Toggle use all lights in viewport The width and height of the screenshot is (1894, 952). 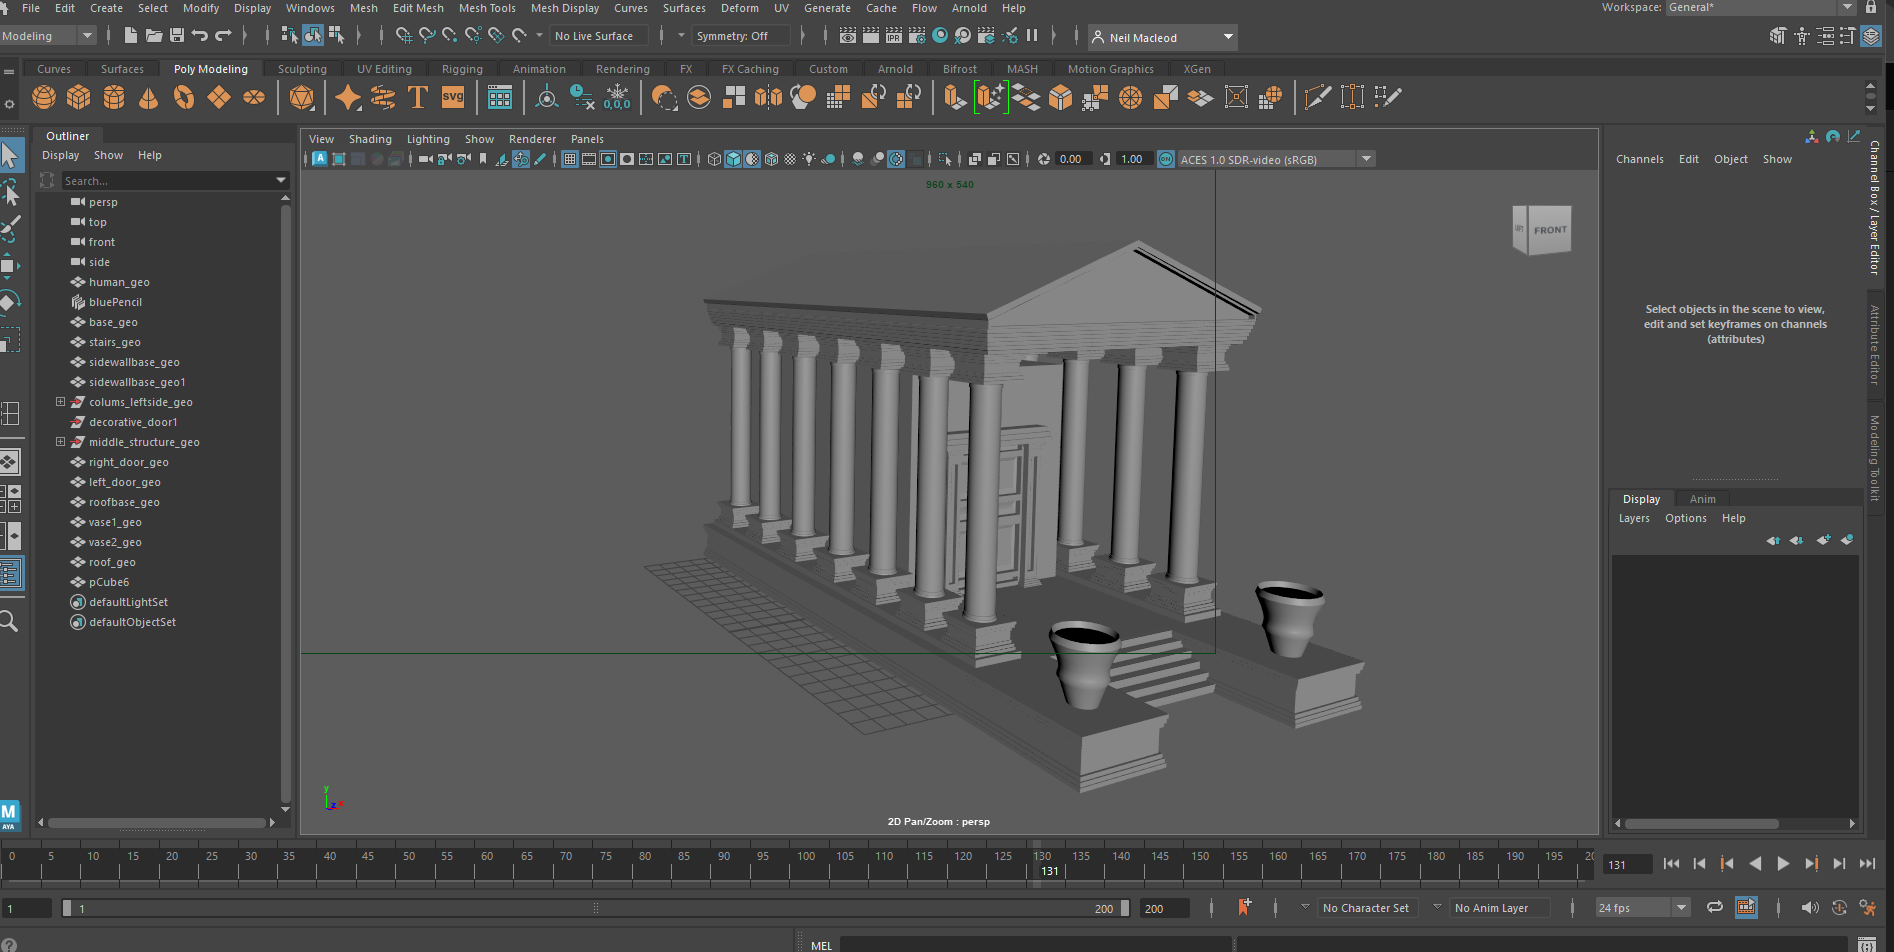coord(810,159)
